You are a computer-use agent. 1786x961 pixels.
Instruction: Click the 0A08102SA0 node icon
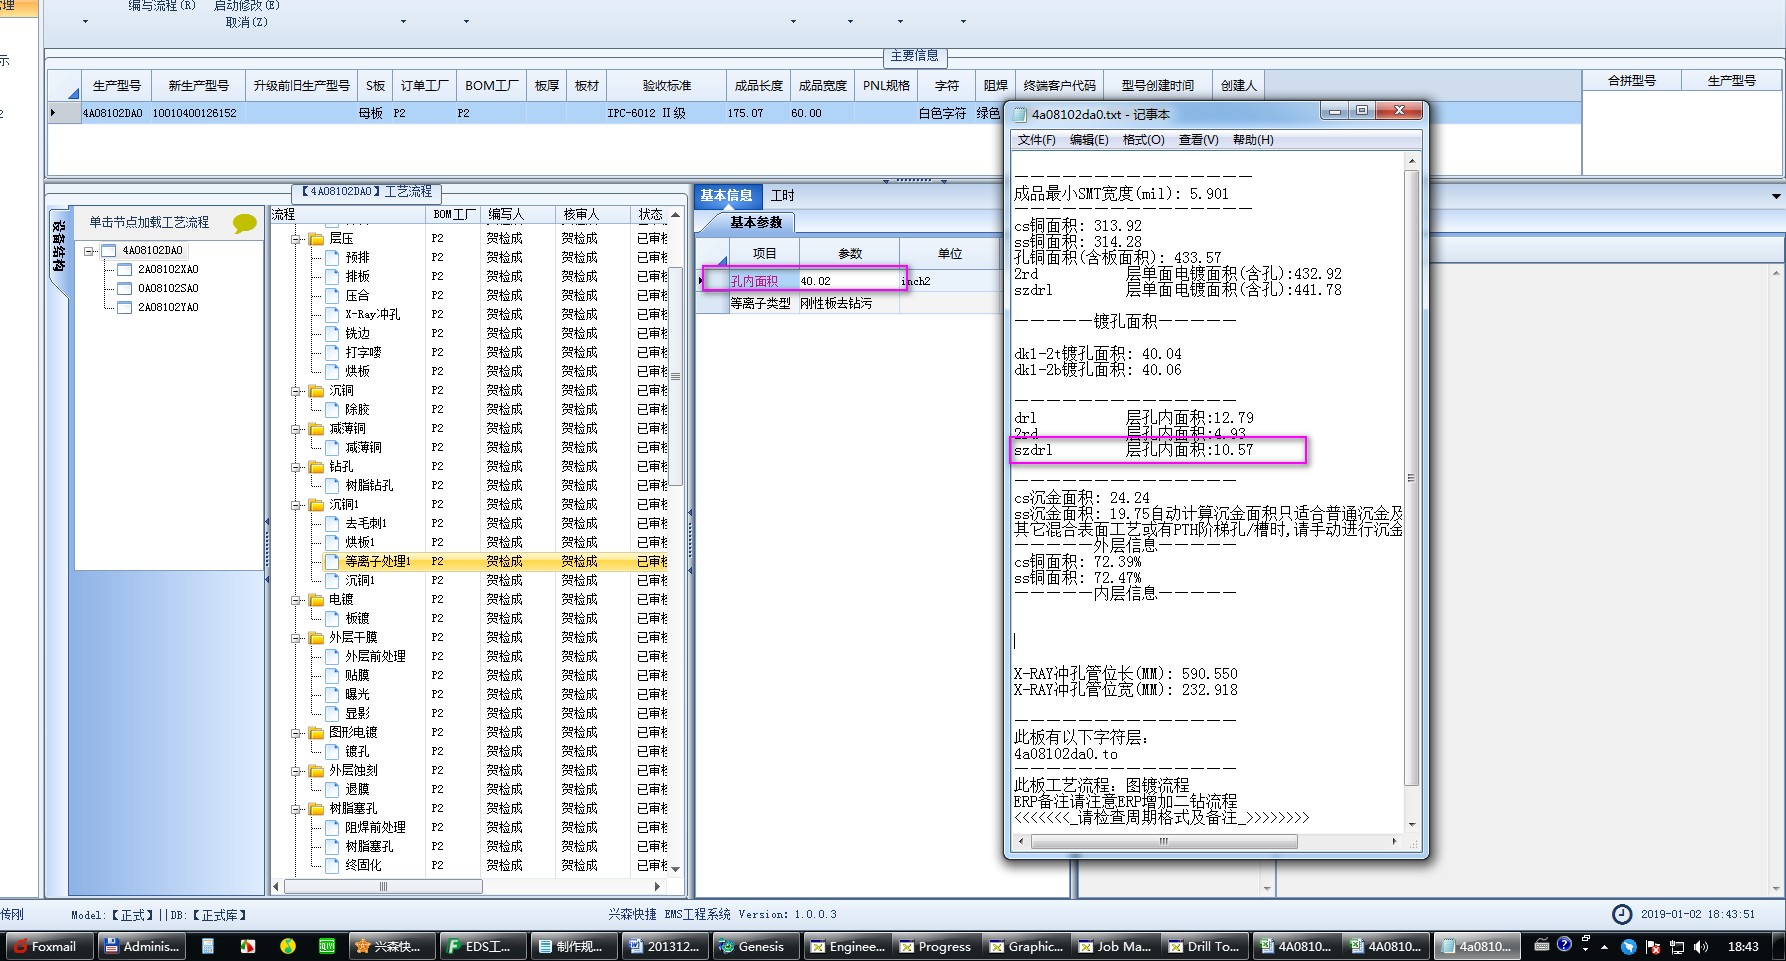coord(125,289)
